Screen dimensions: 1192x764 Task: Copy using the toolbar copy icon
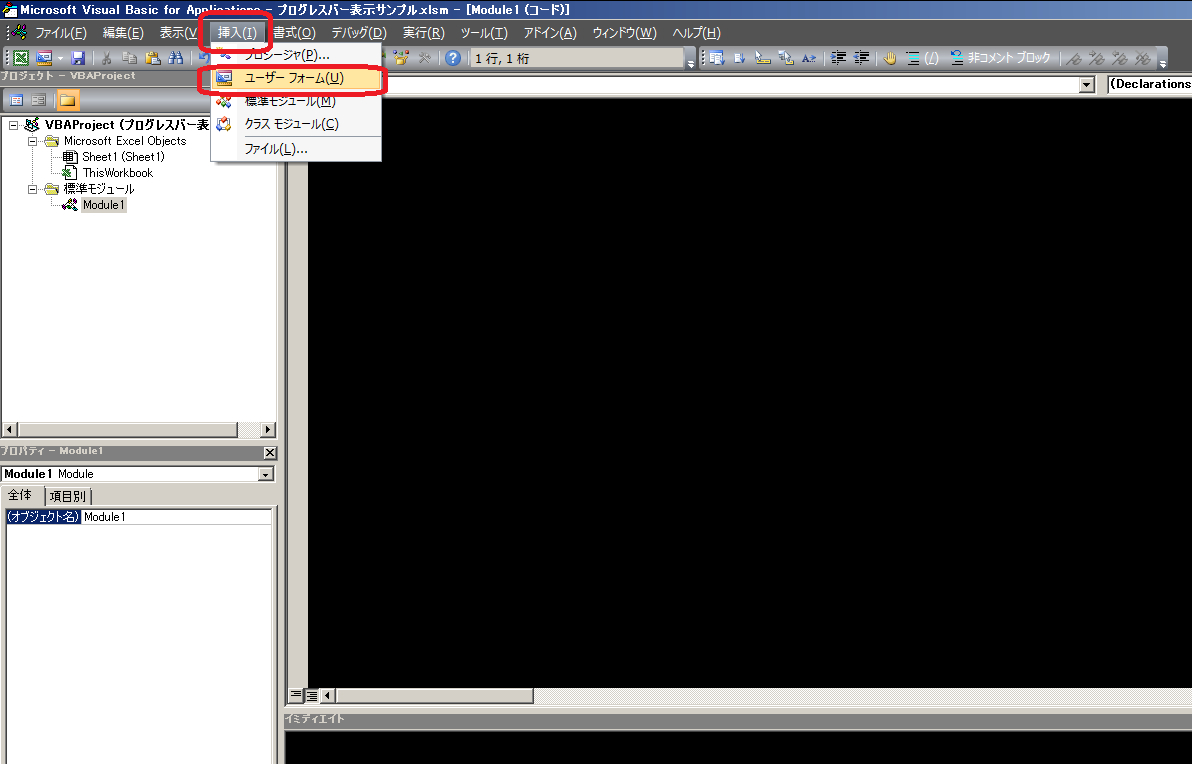pyautogui.click(x=129, y=58)
